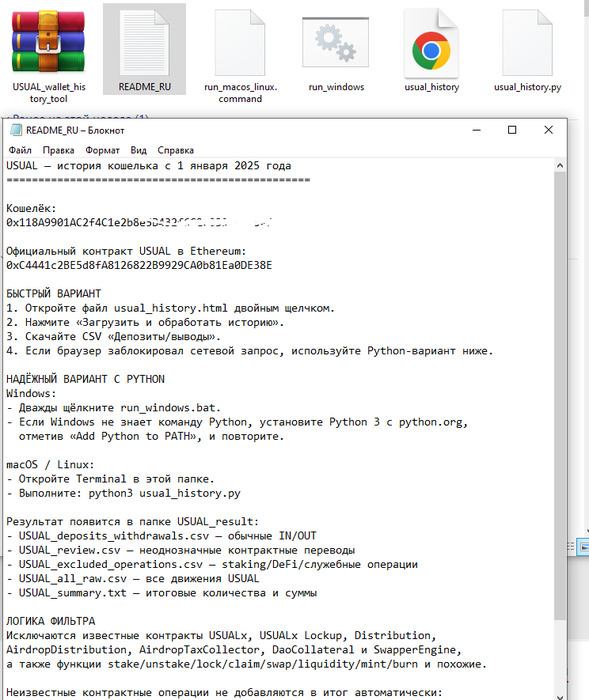The height and width of the screenshot is (700, 589).
Task: Click the vertical scrollbar thumb in Notepad
Action: point(560,396)
